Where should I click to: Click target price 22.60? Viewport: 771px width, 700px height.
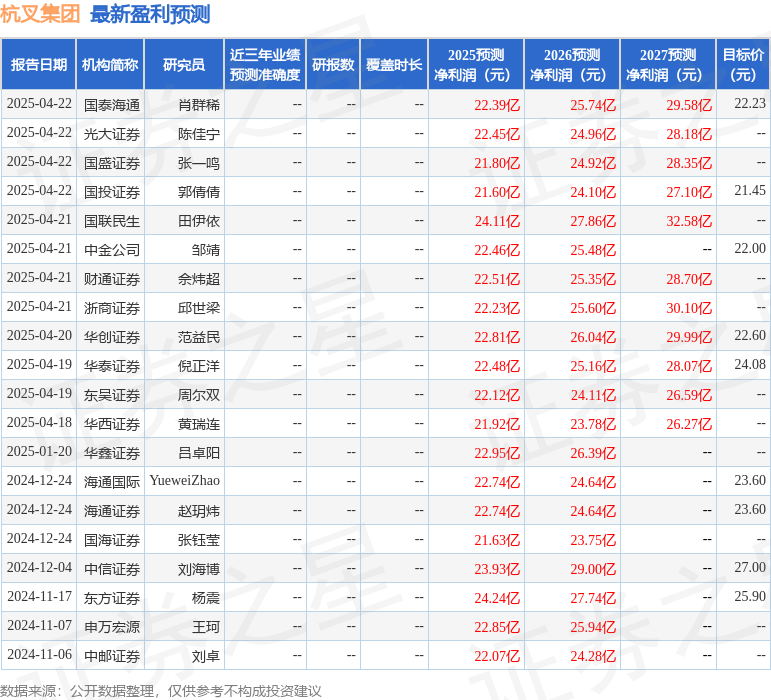point(750,336)
